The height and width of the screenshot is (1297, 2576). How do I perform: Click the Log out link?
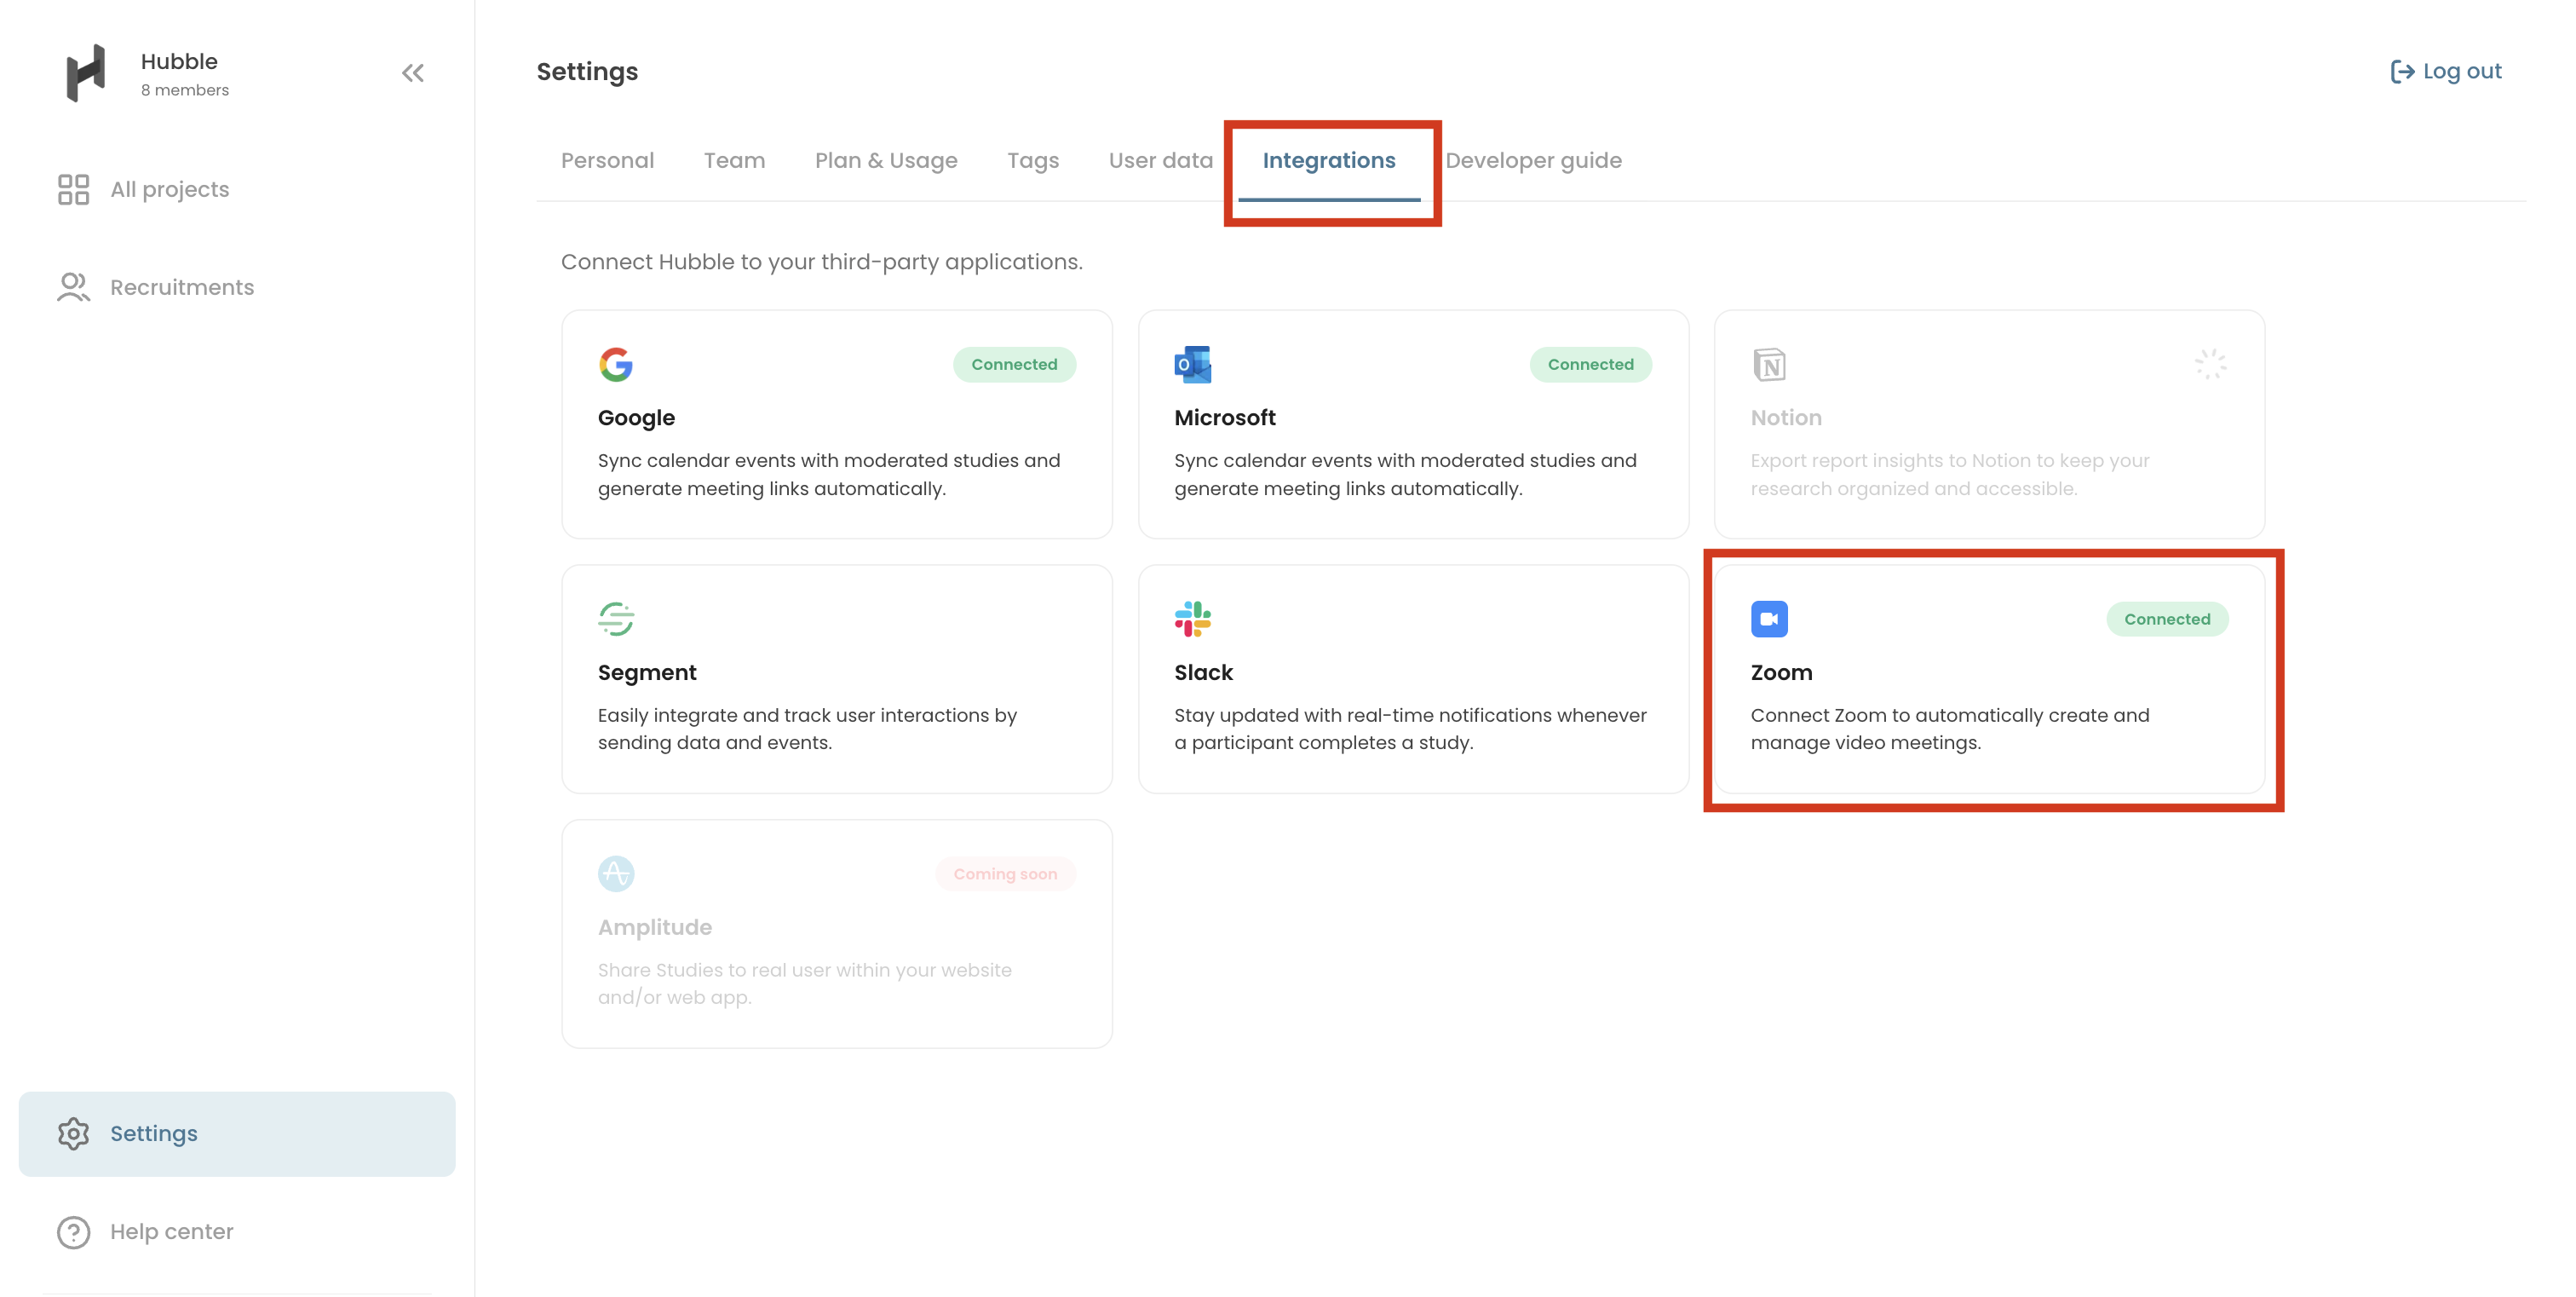pyautogui.click(x=2446, y=71)
